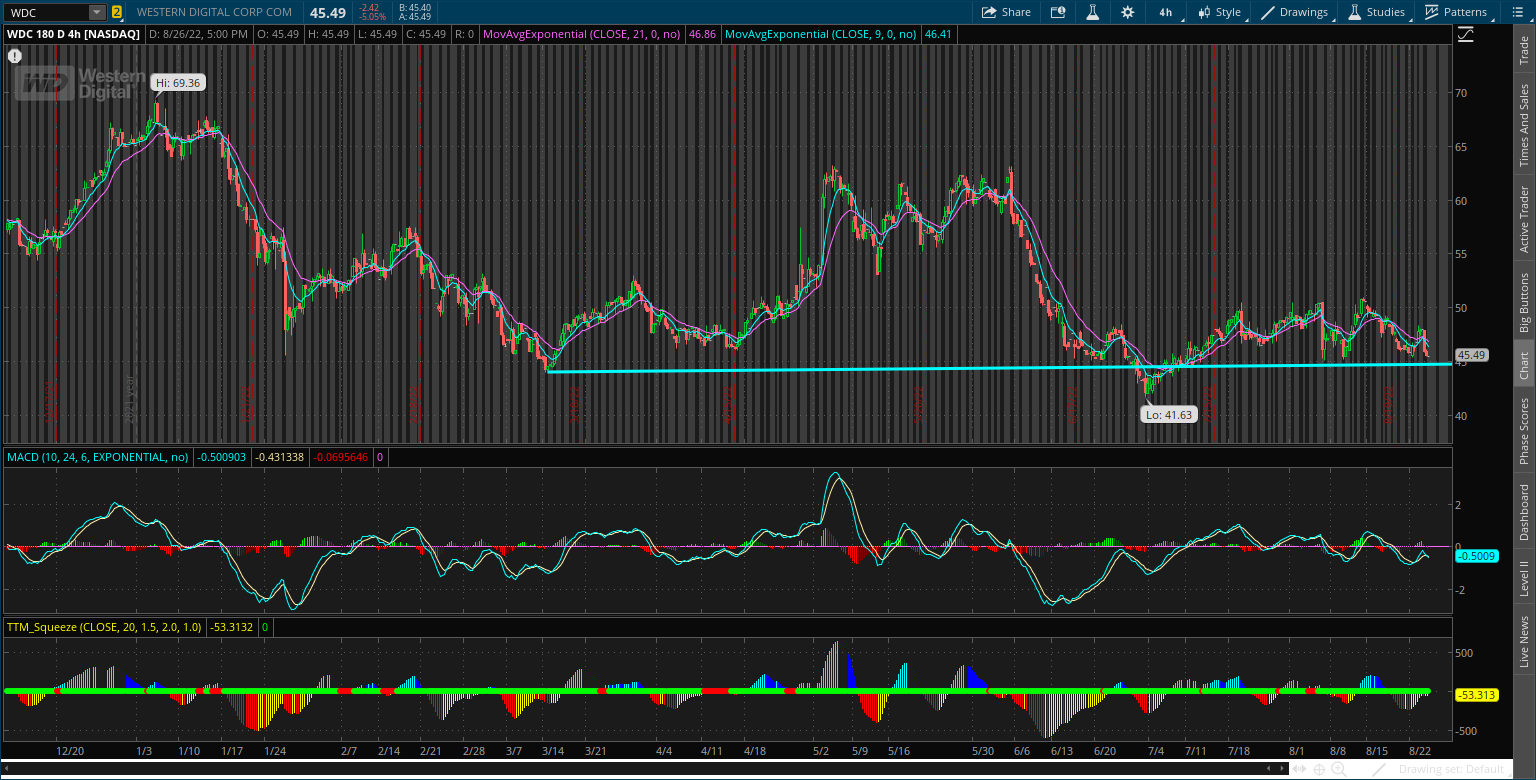Click the 70 price level on axis
This screenshot has width=1536, height=780.
pos(1462,93)
